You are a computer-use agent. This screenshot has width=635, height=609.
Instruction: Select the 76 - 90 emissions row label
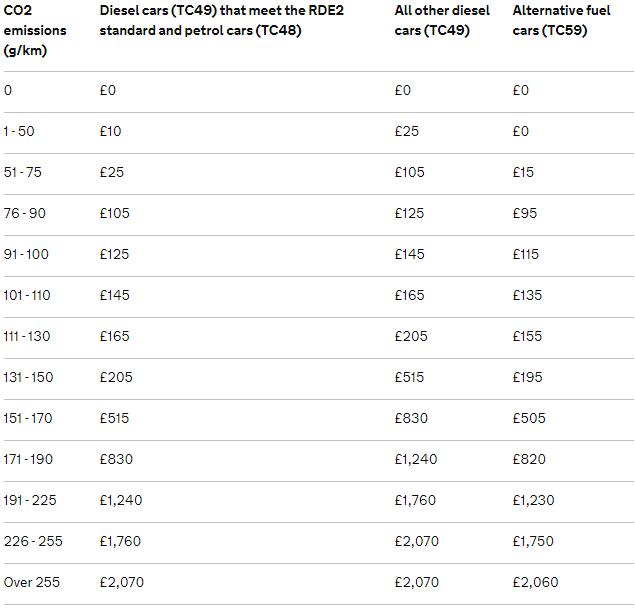[25, 213]
